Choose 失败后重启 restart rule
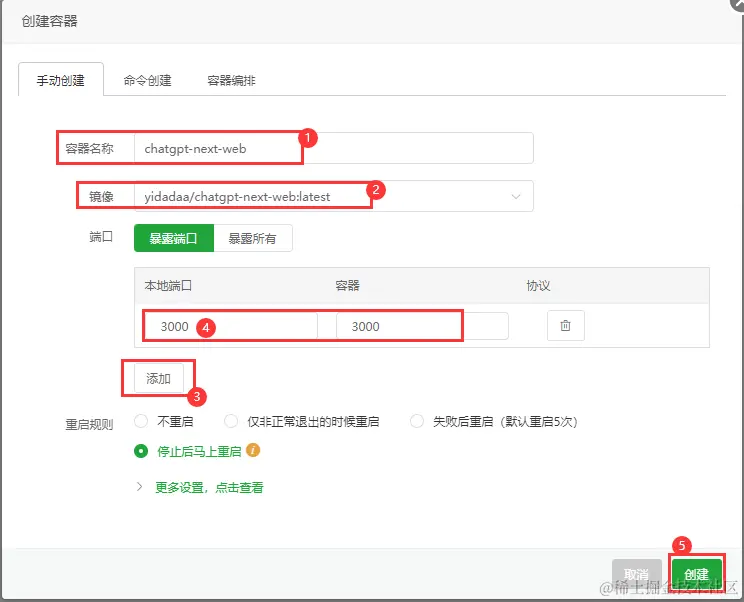Image resolution: width=744 pixels, height=602 pixels. (x=417, y=421)
